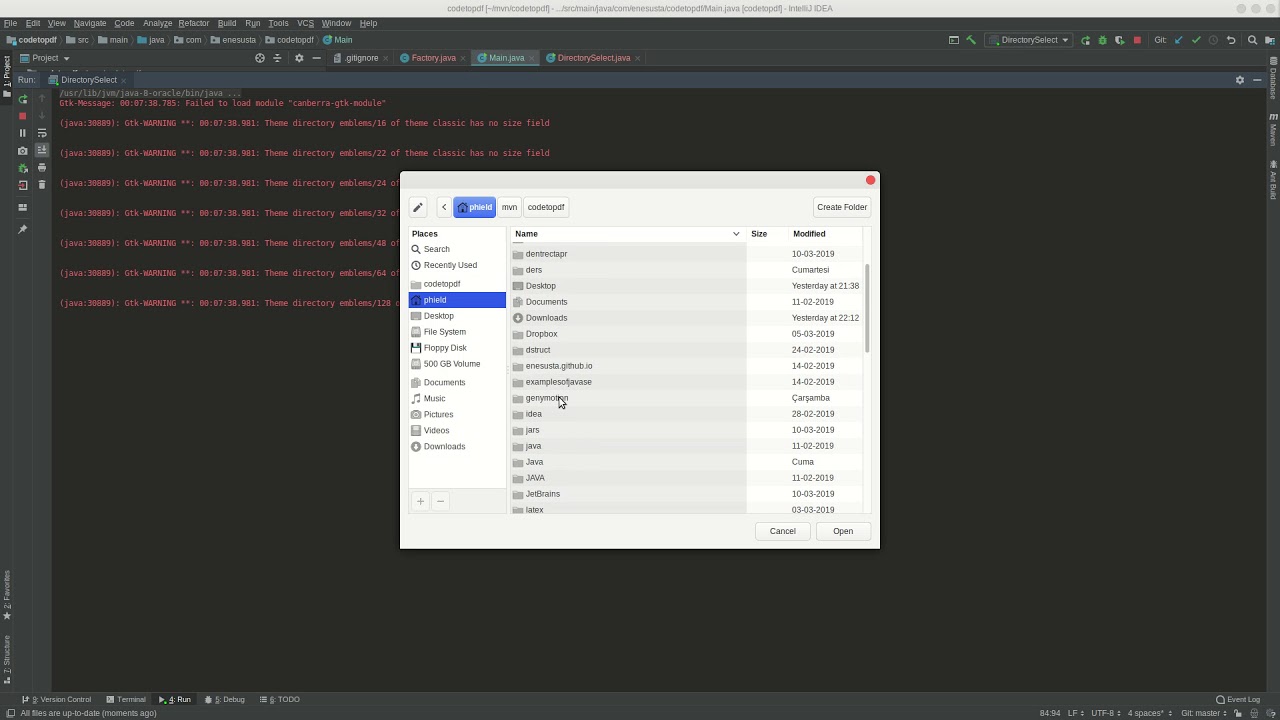
Task: Click the pencil type-location icon in file dialog
Action: click(x=418, y=207)
